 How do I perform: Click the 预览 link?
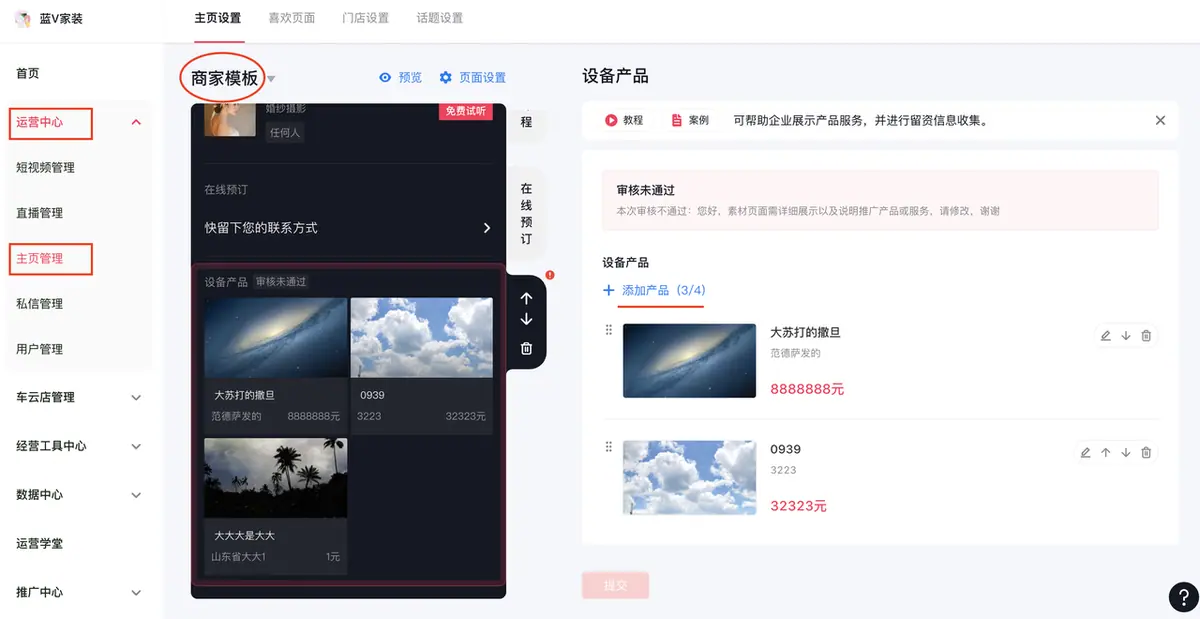click(x=410, y=78)
